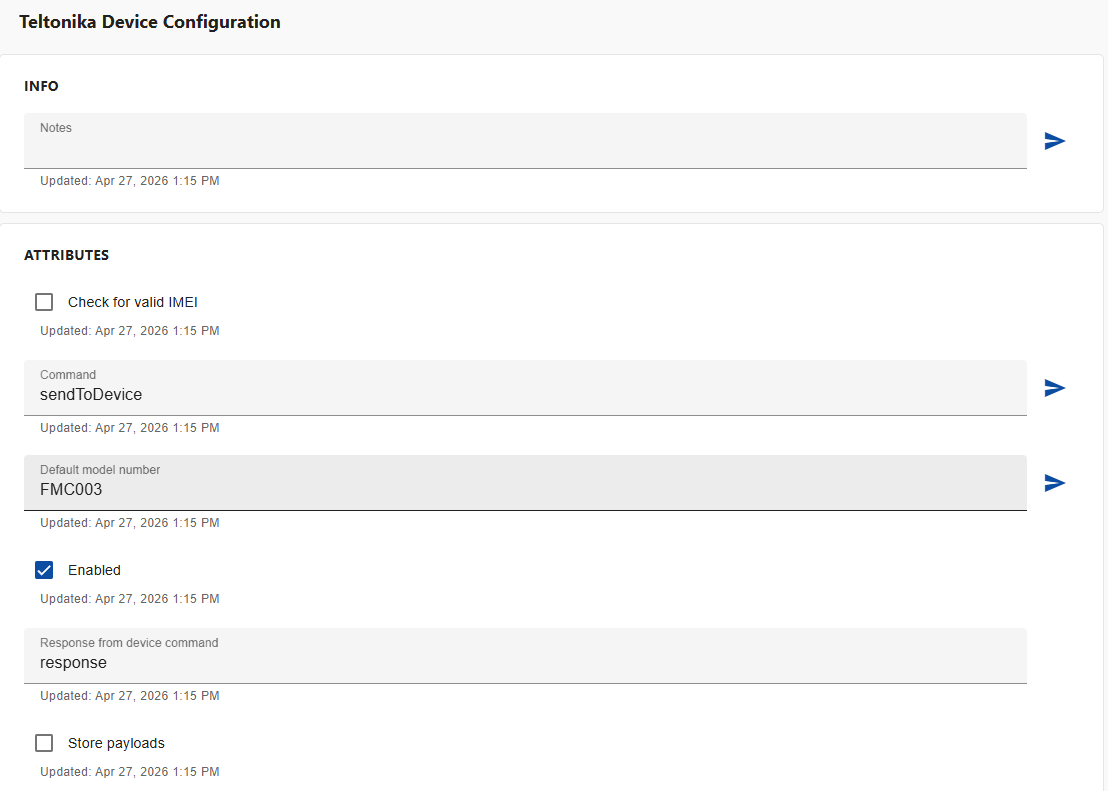The width and height of the screenshot is (1108, 791).
Task: Click send arrow beside Command field
Action: click(x=1054, y=388)
